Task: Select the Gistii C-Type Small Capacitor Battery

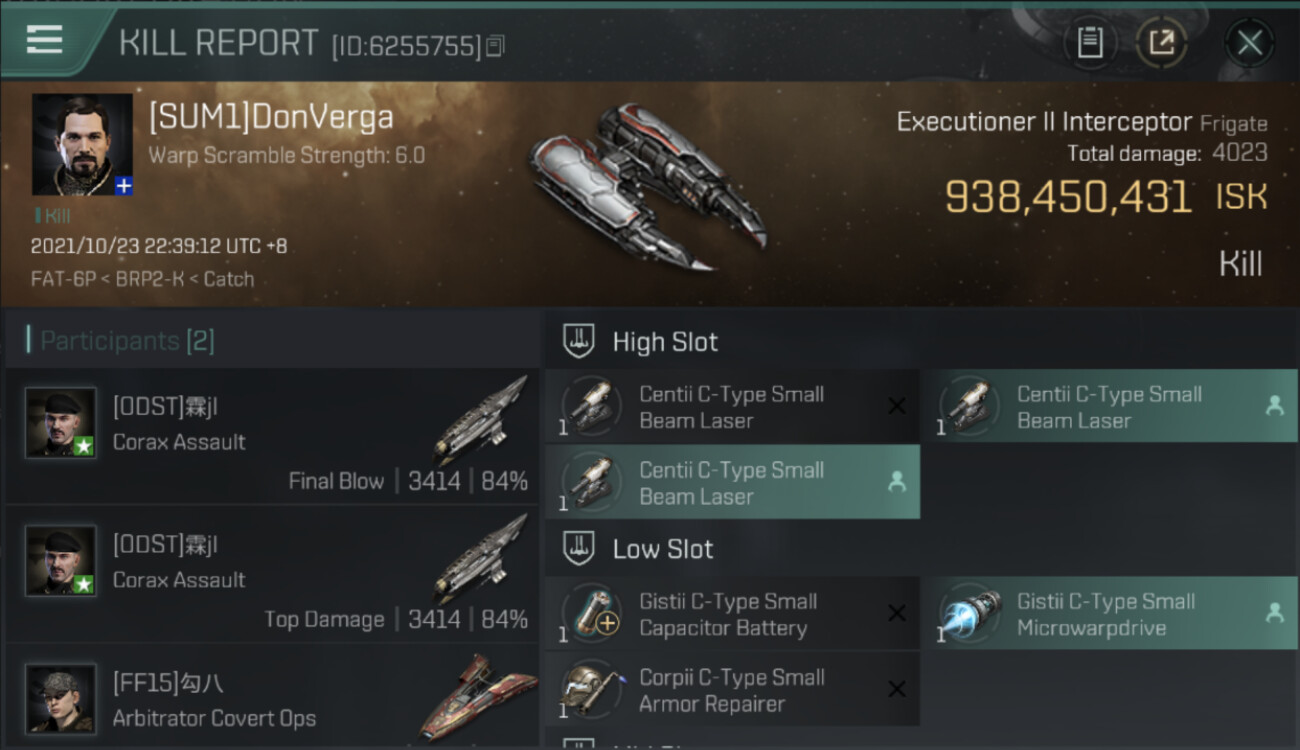Action: click(x=732, y=613)
